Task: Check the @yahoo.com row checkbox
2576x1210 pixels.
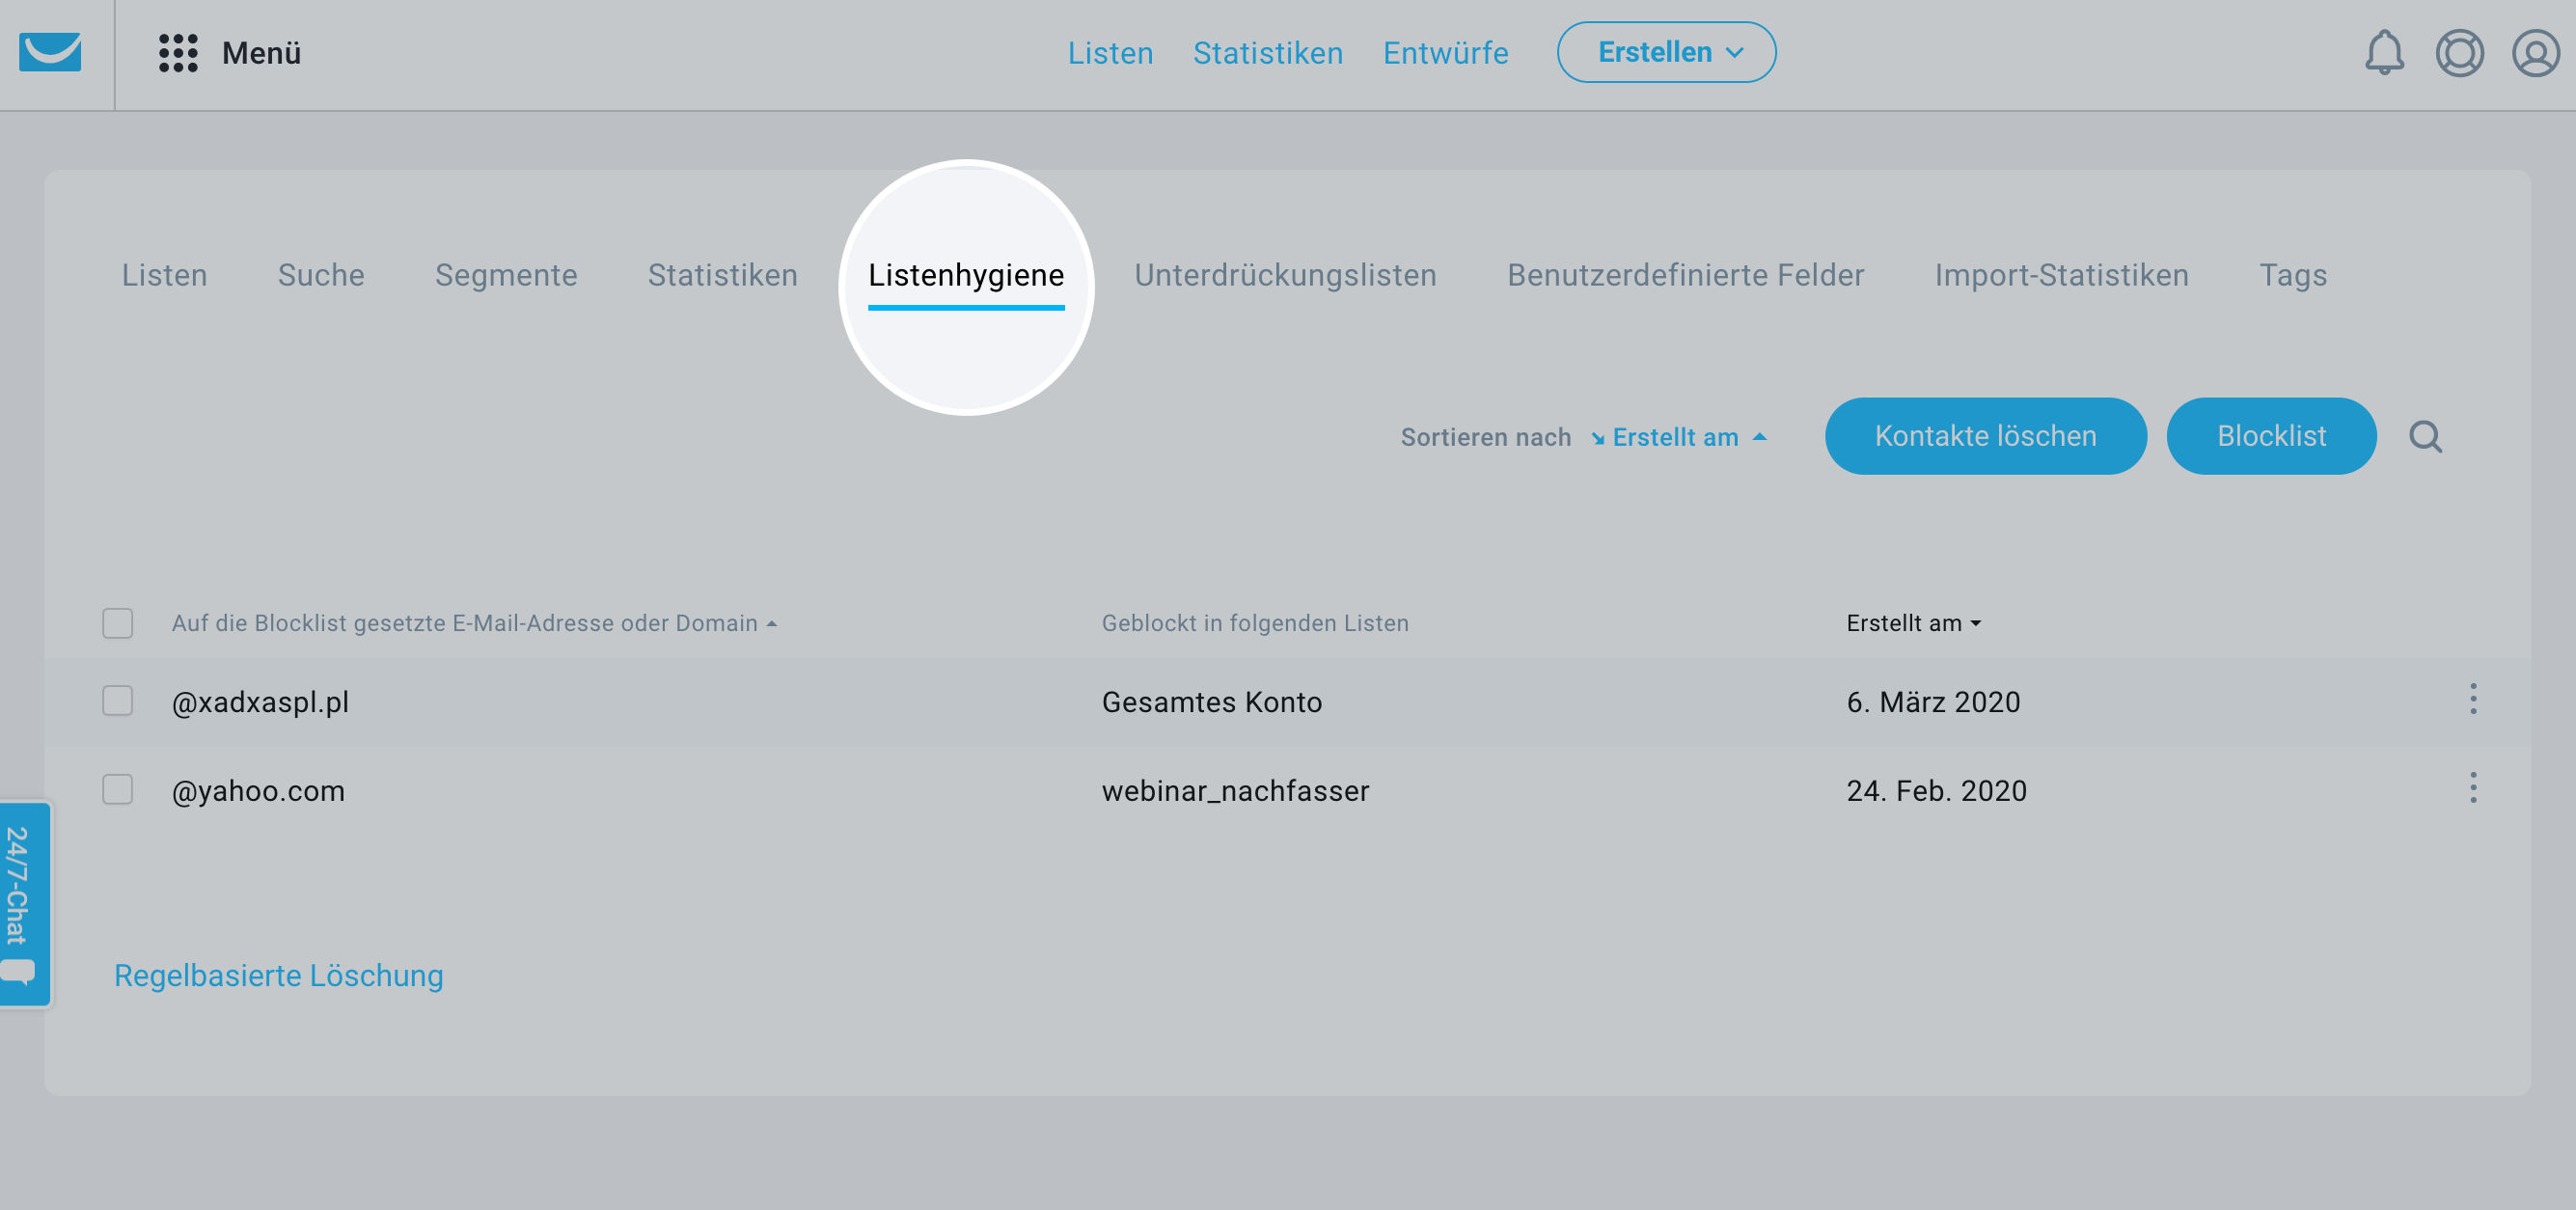Action: click(118, 790)
